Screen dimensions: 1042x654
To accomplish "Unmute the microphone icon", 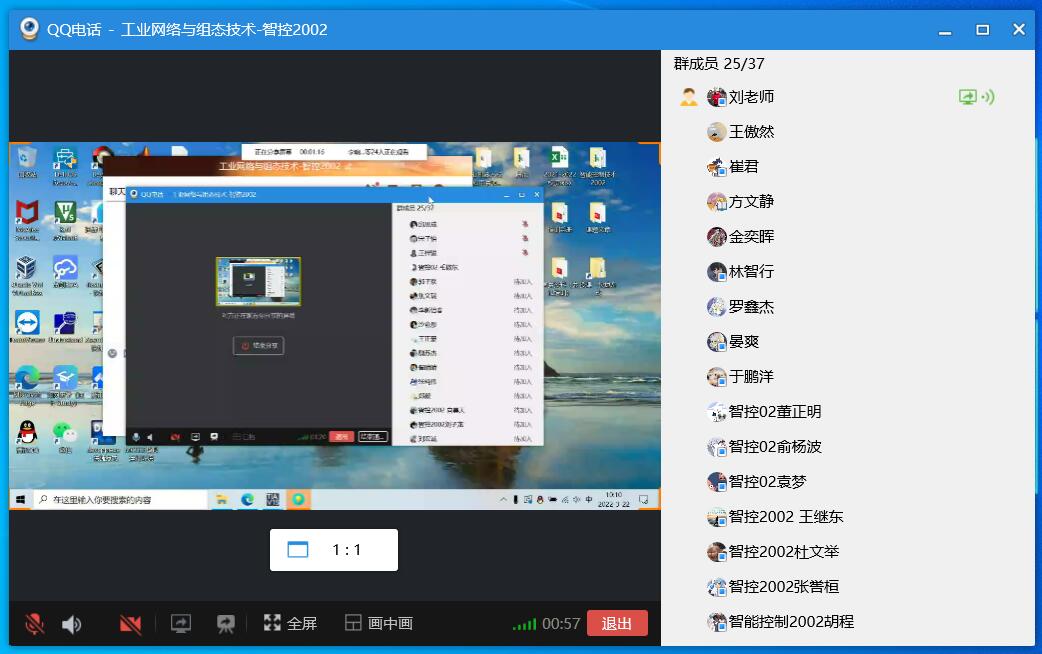I will [35, 623].
